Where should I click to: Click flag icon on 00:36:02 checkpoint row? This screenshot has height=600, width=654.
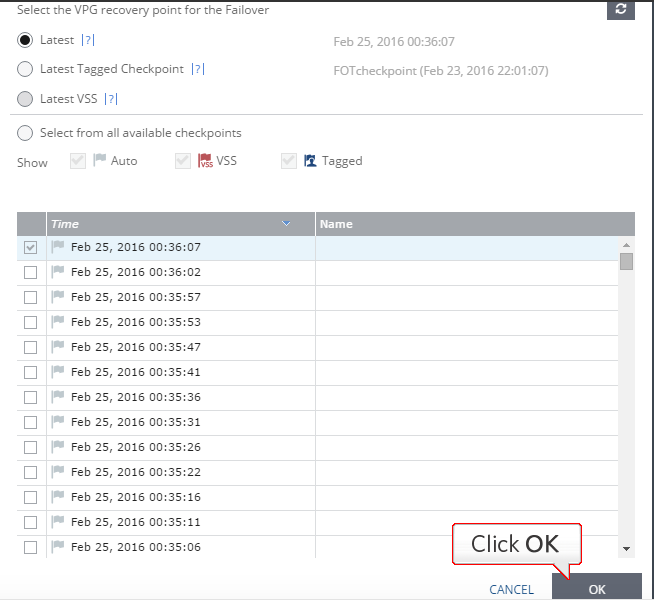click(58, 272)
